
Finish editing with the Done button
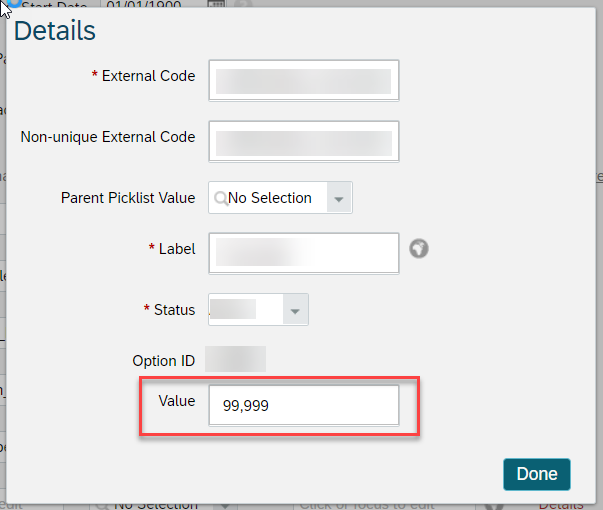pyautogui.click(x=536, y=474)
